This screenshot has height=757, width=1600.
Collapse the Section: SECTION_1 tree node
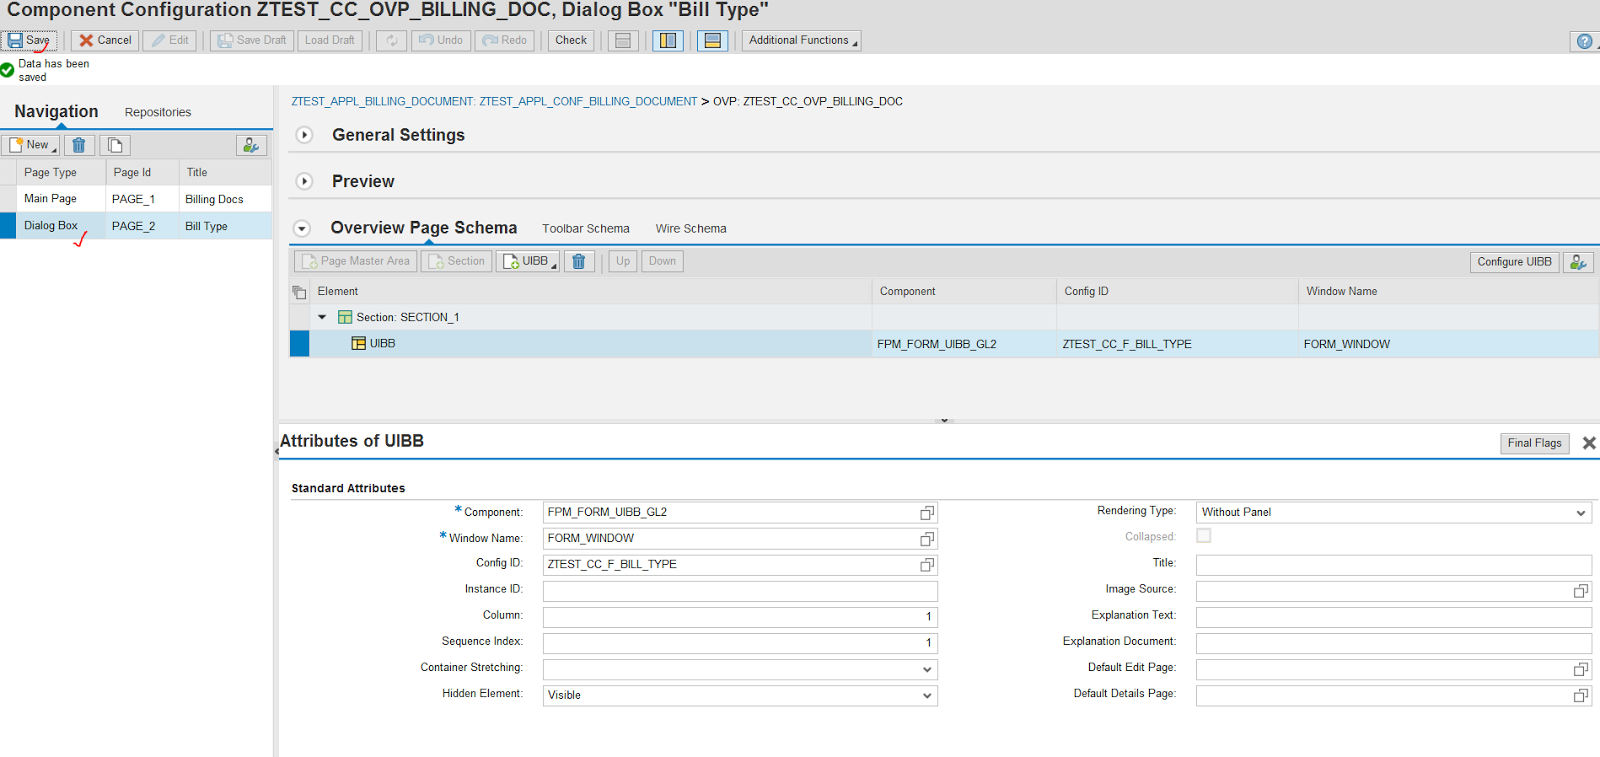tap(322, 317)
